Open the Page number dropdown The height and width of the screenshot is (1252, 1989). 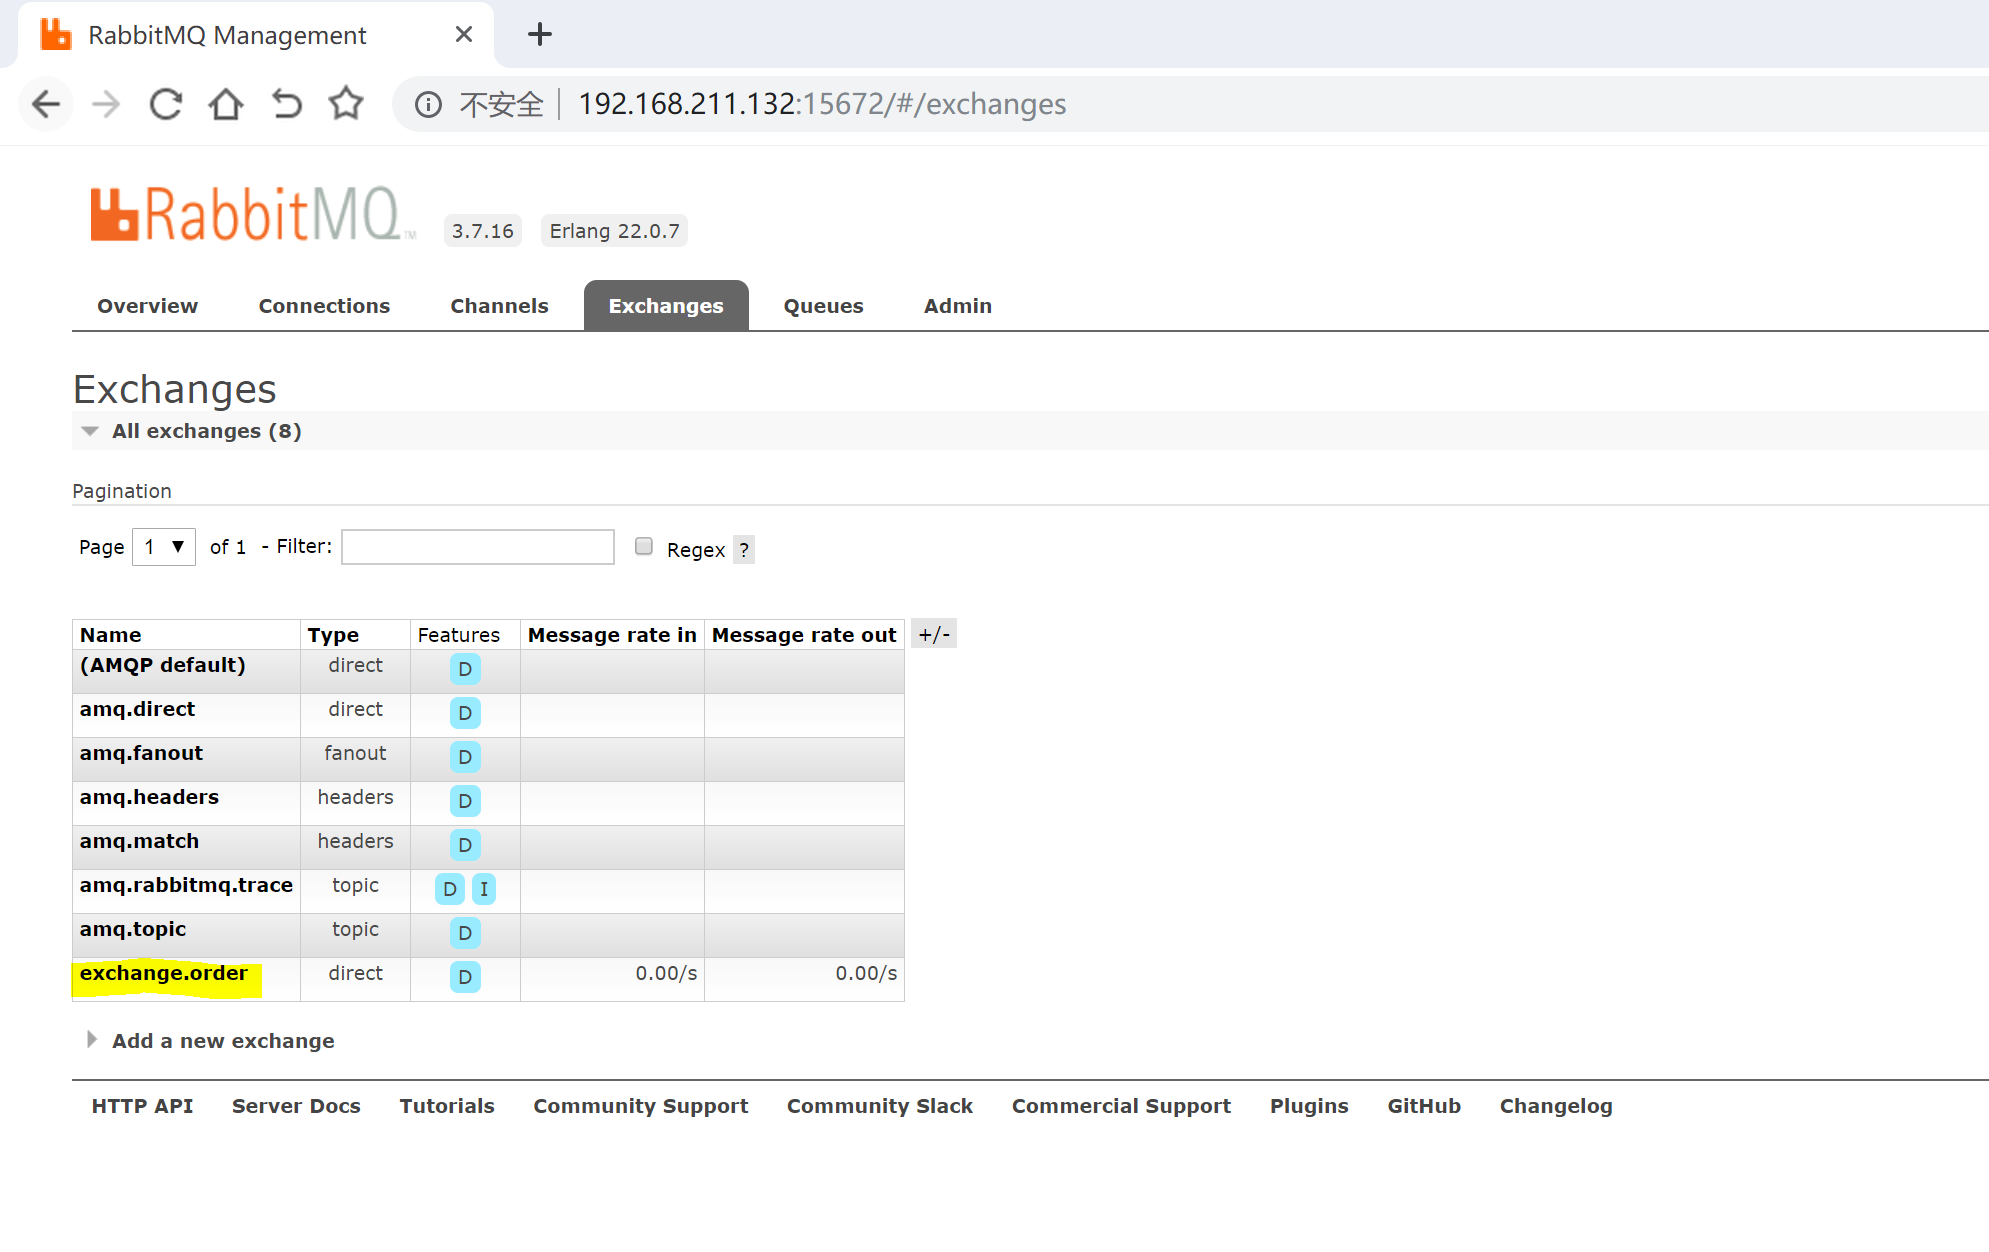(x=164, y=547)
